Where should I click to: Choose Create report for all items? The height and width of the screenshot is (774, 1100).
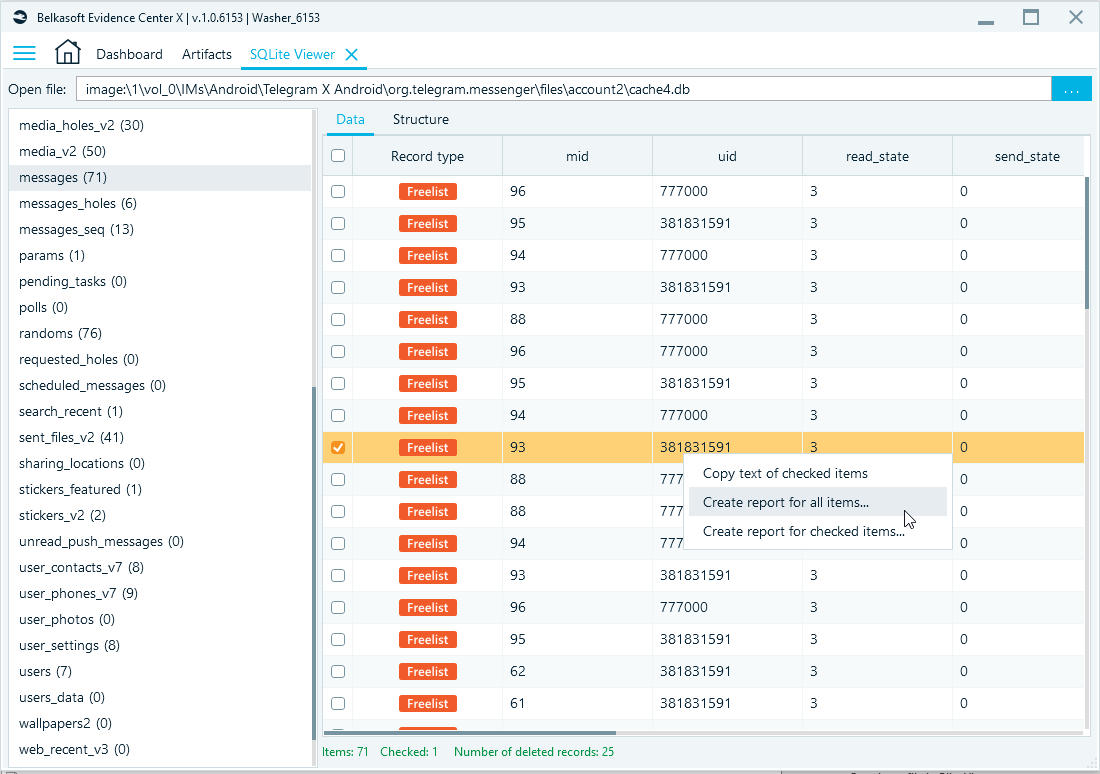coord(817,502)
